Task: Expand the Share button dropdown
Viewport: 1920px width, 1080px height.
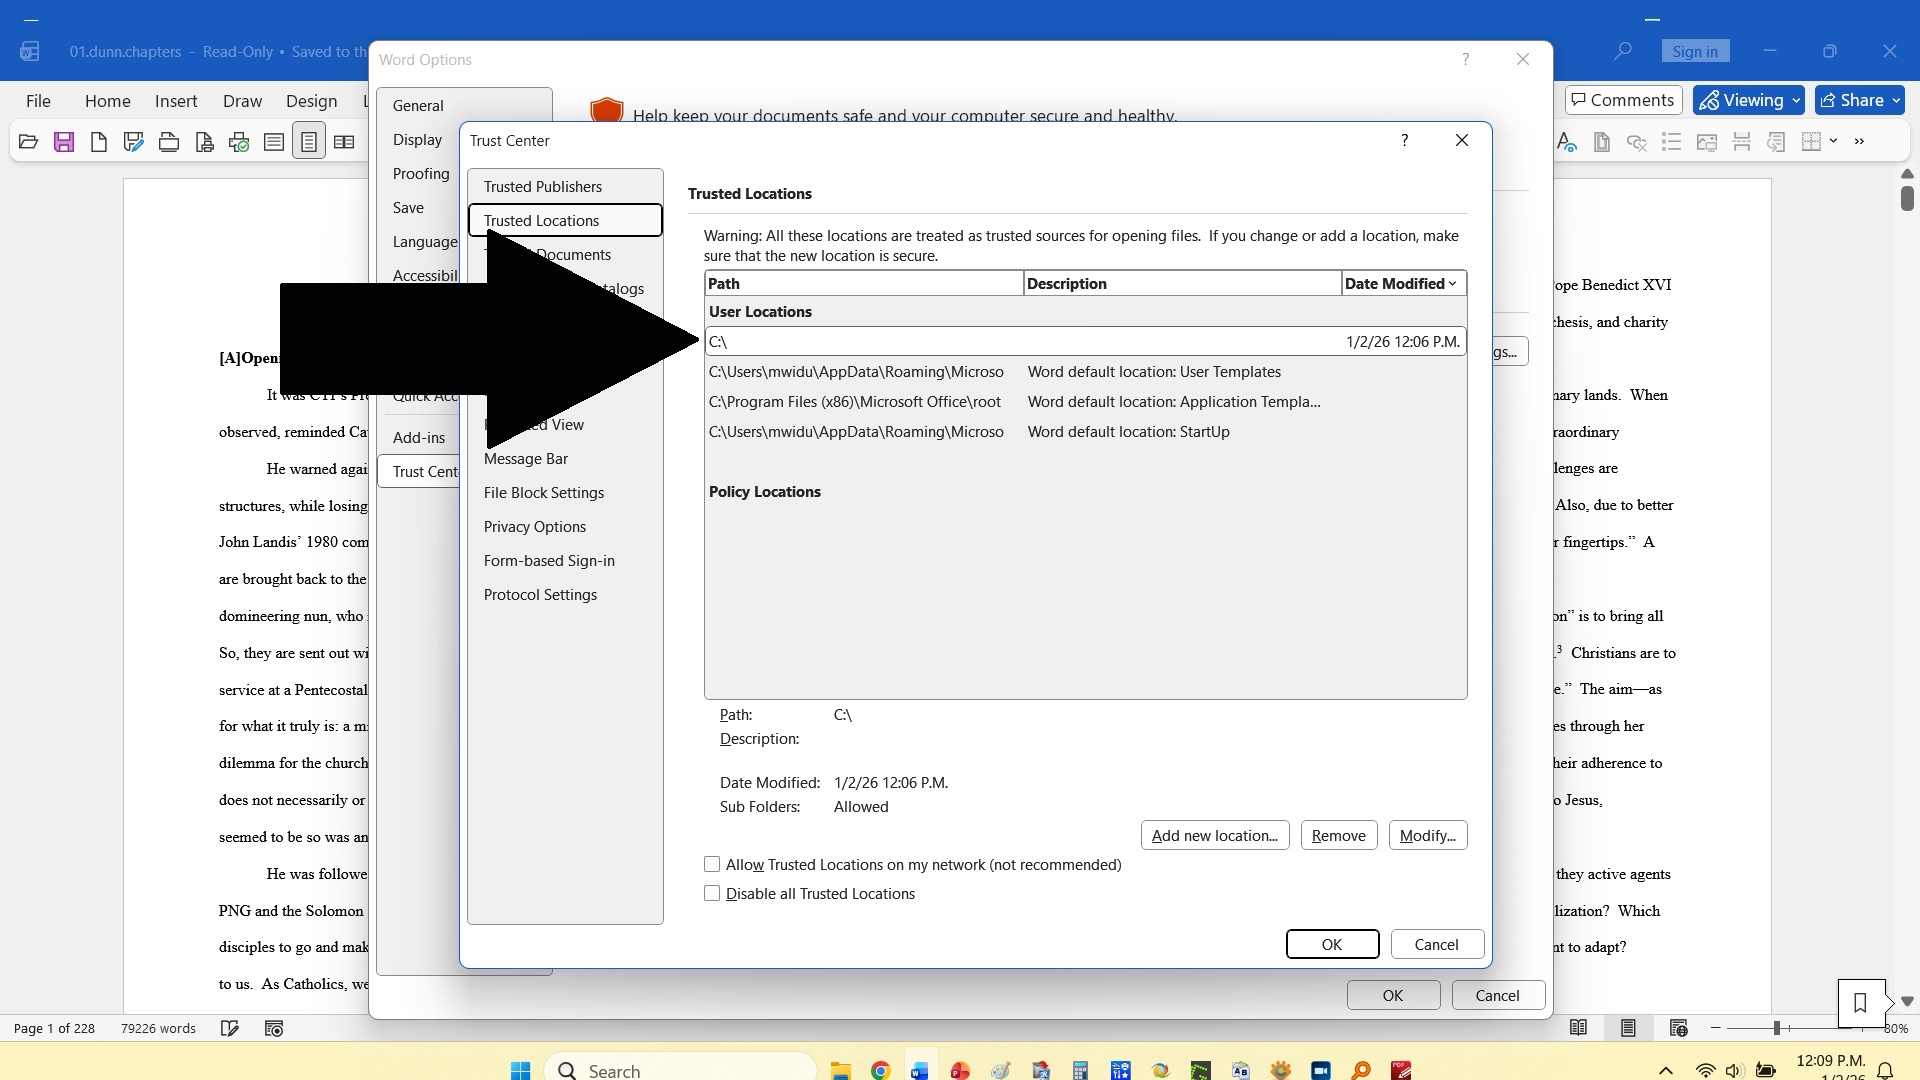Action: [x=1896, y=100]
